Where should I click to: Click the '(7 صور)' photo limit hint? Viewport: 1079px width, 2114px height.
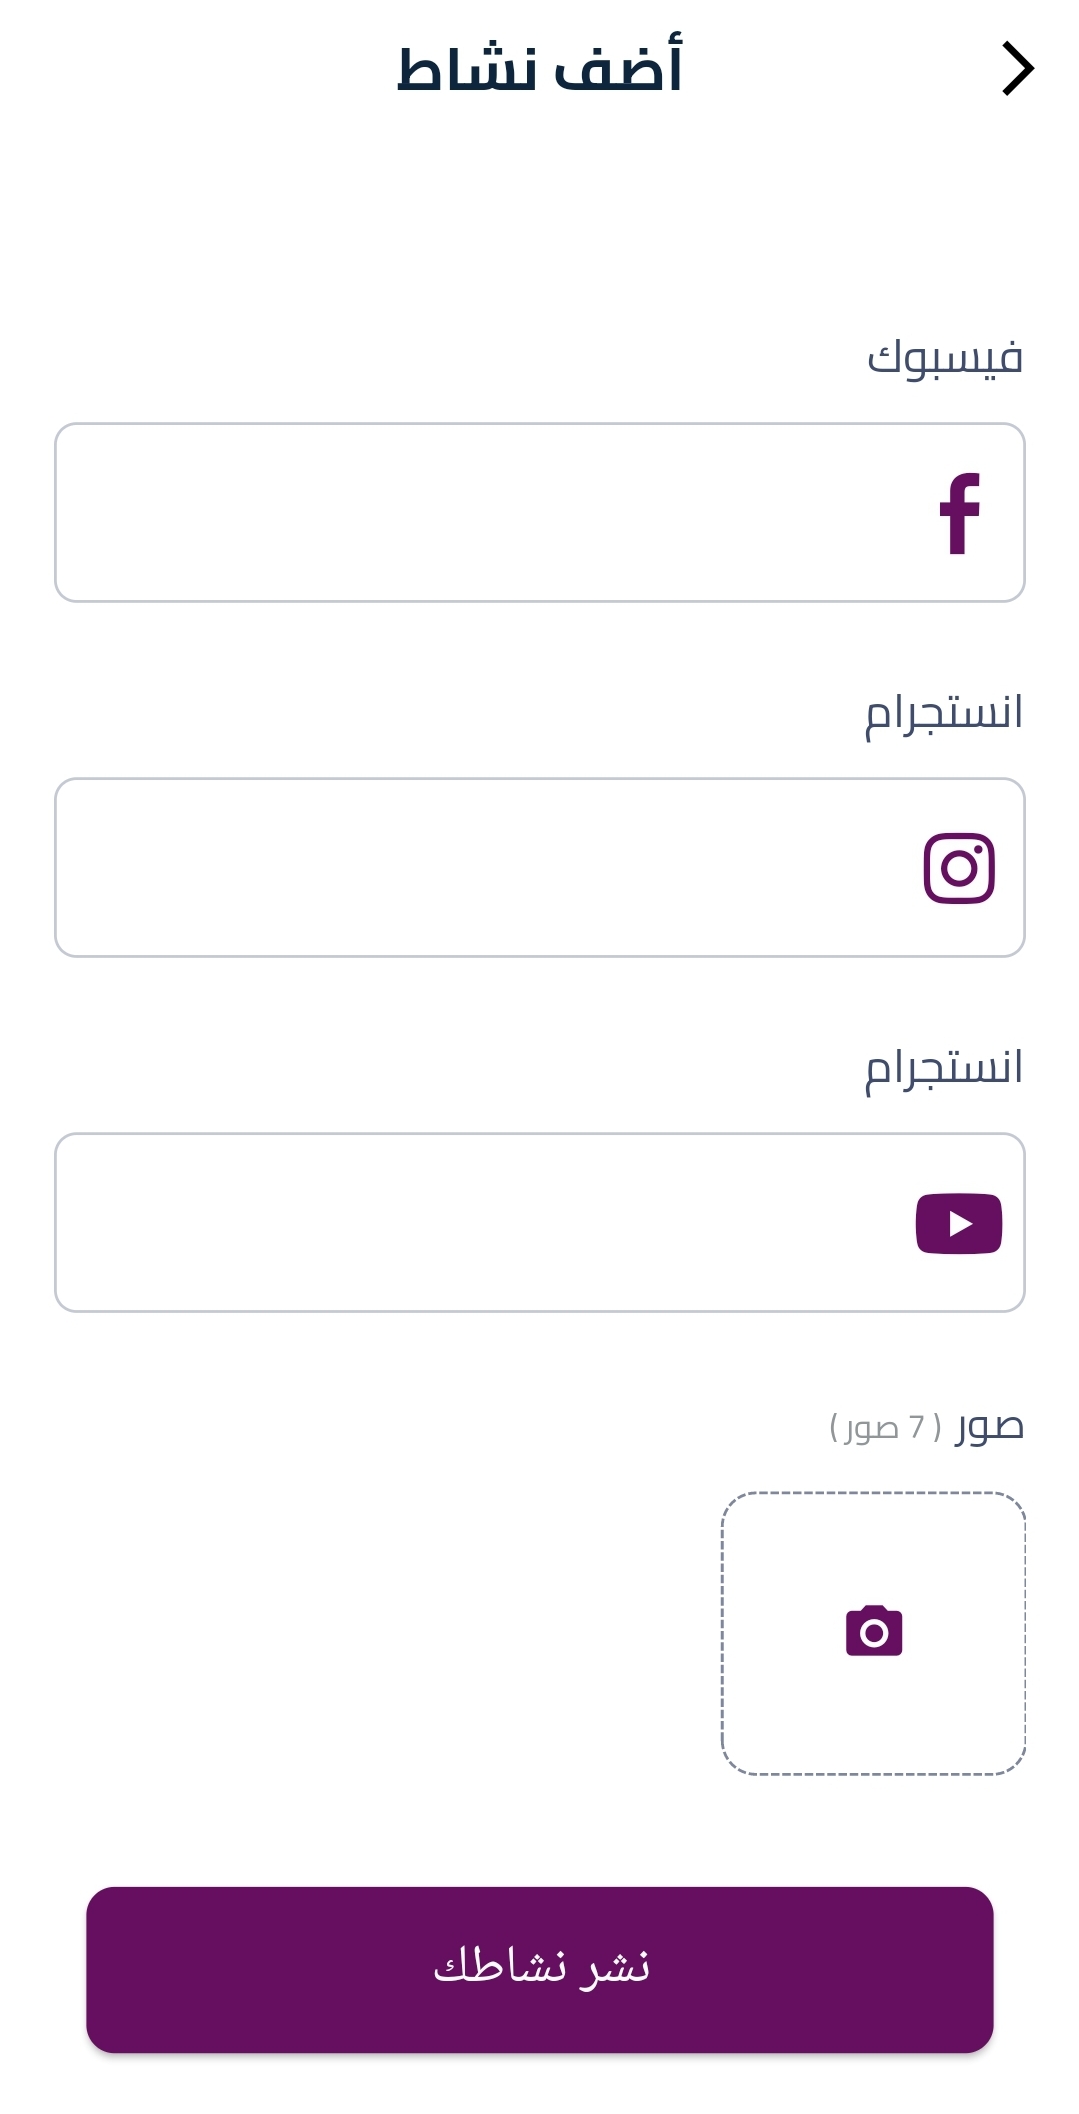(886, 1427)
